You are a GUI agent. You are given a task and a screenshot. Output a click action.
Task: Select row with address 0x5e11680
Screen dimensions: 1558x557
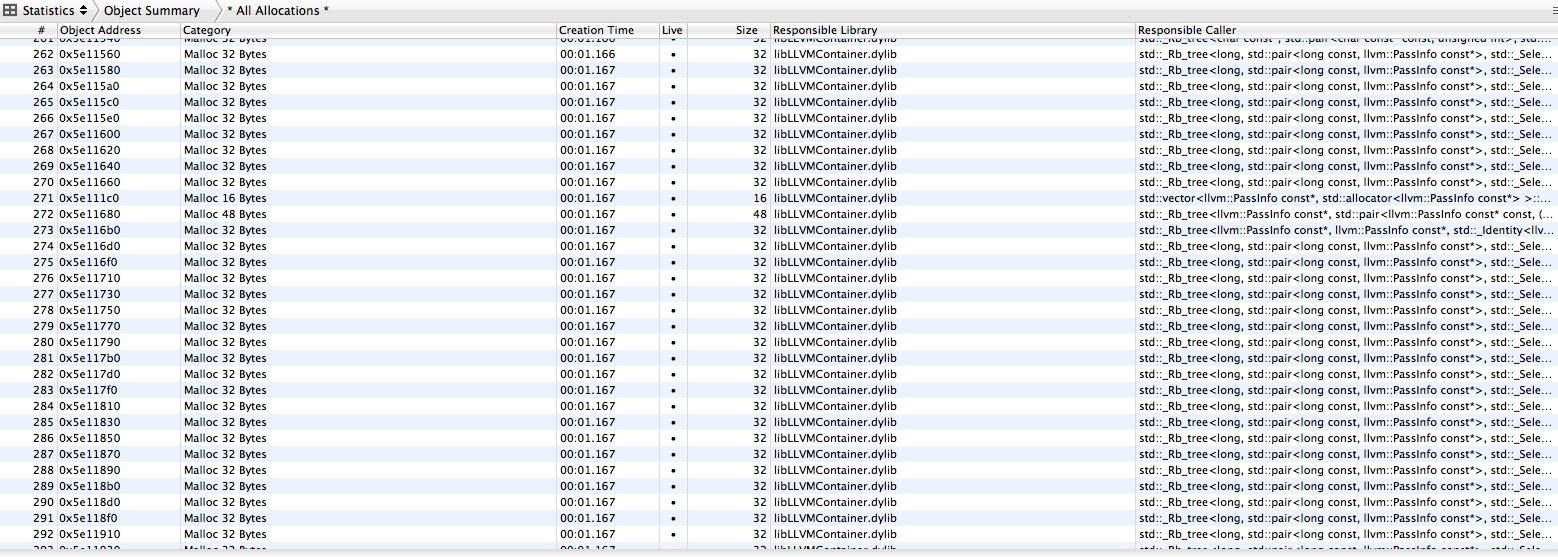click(779, 214)
